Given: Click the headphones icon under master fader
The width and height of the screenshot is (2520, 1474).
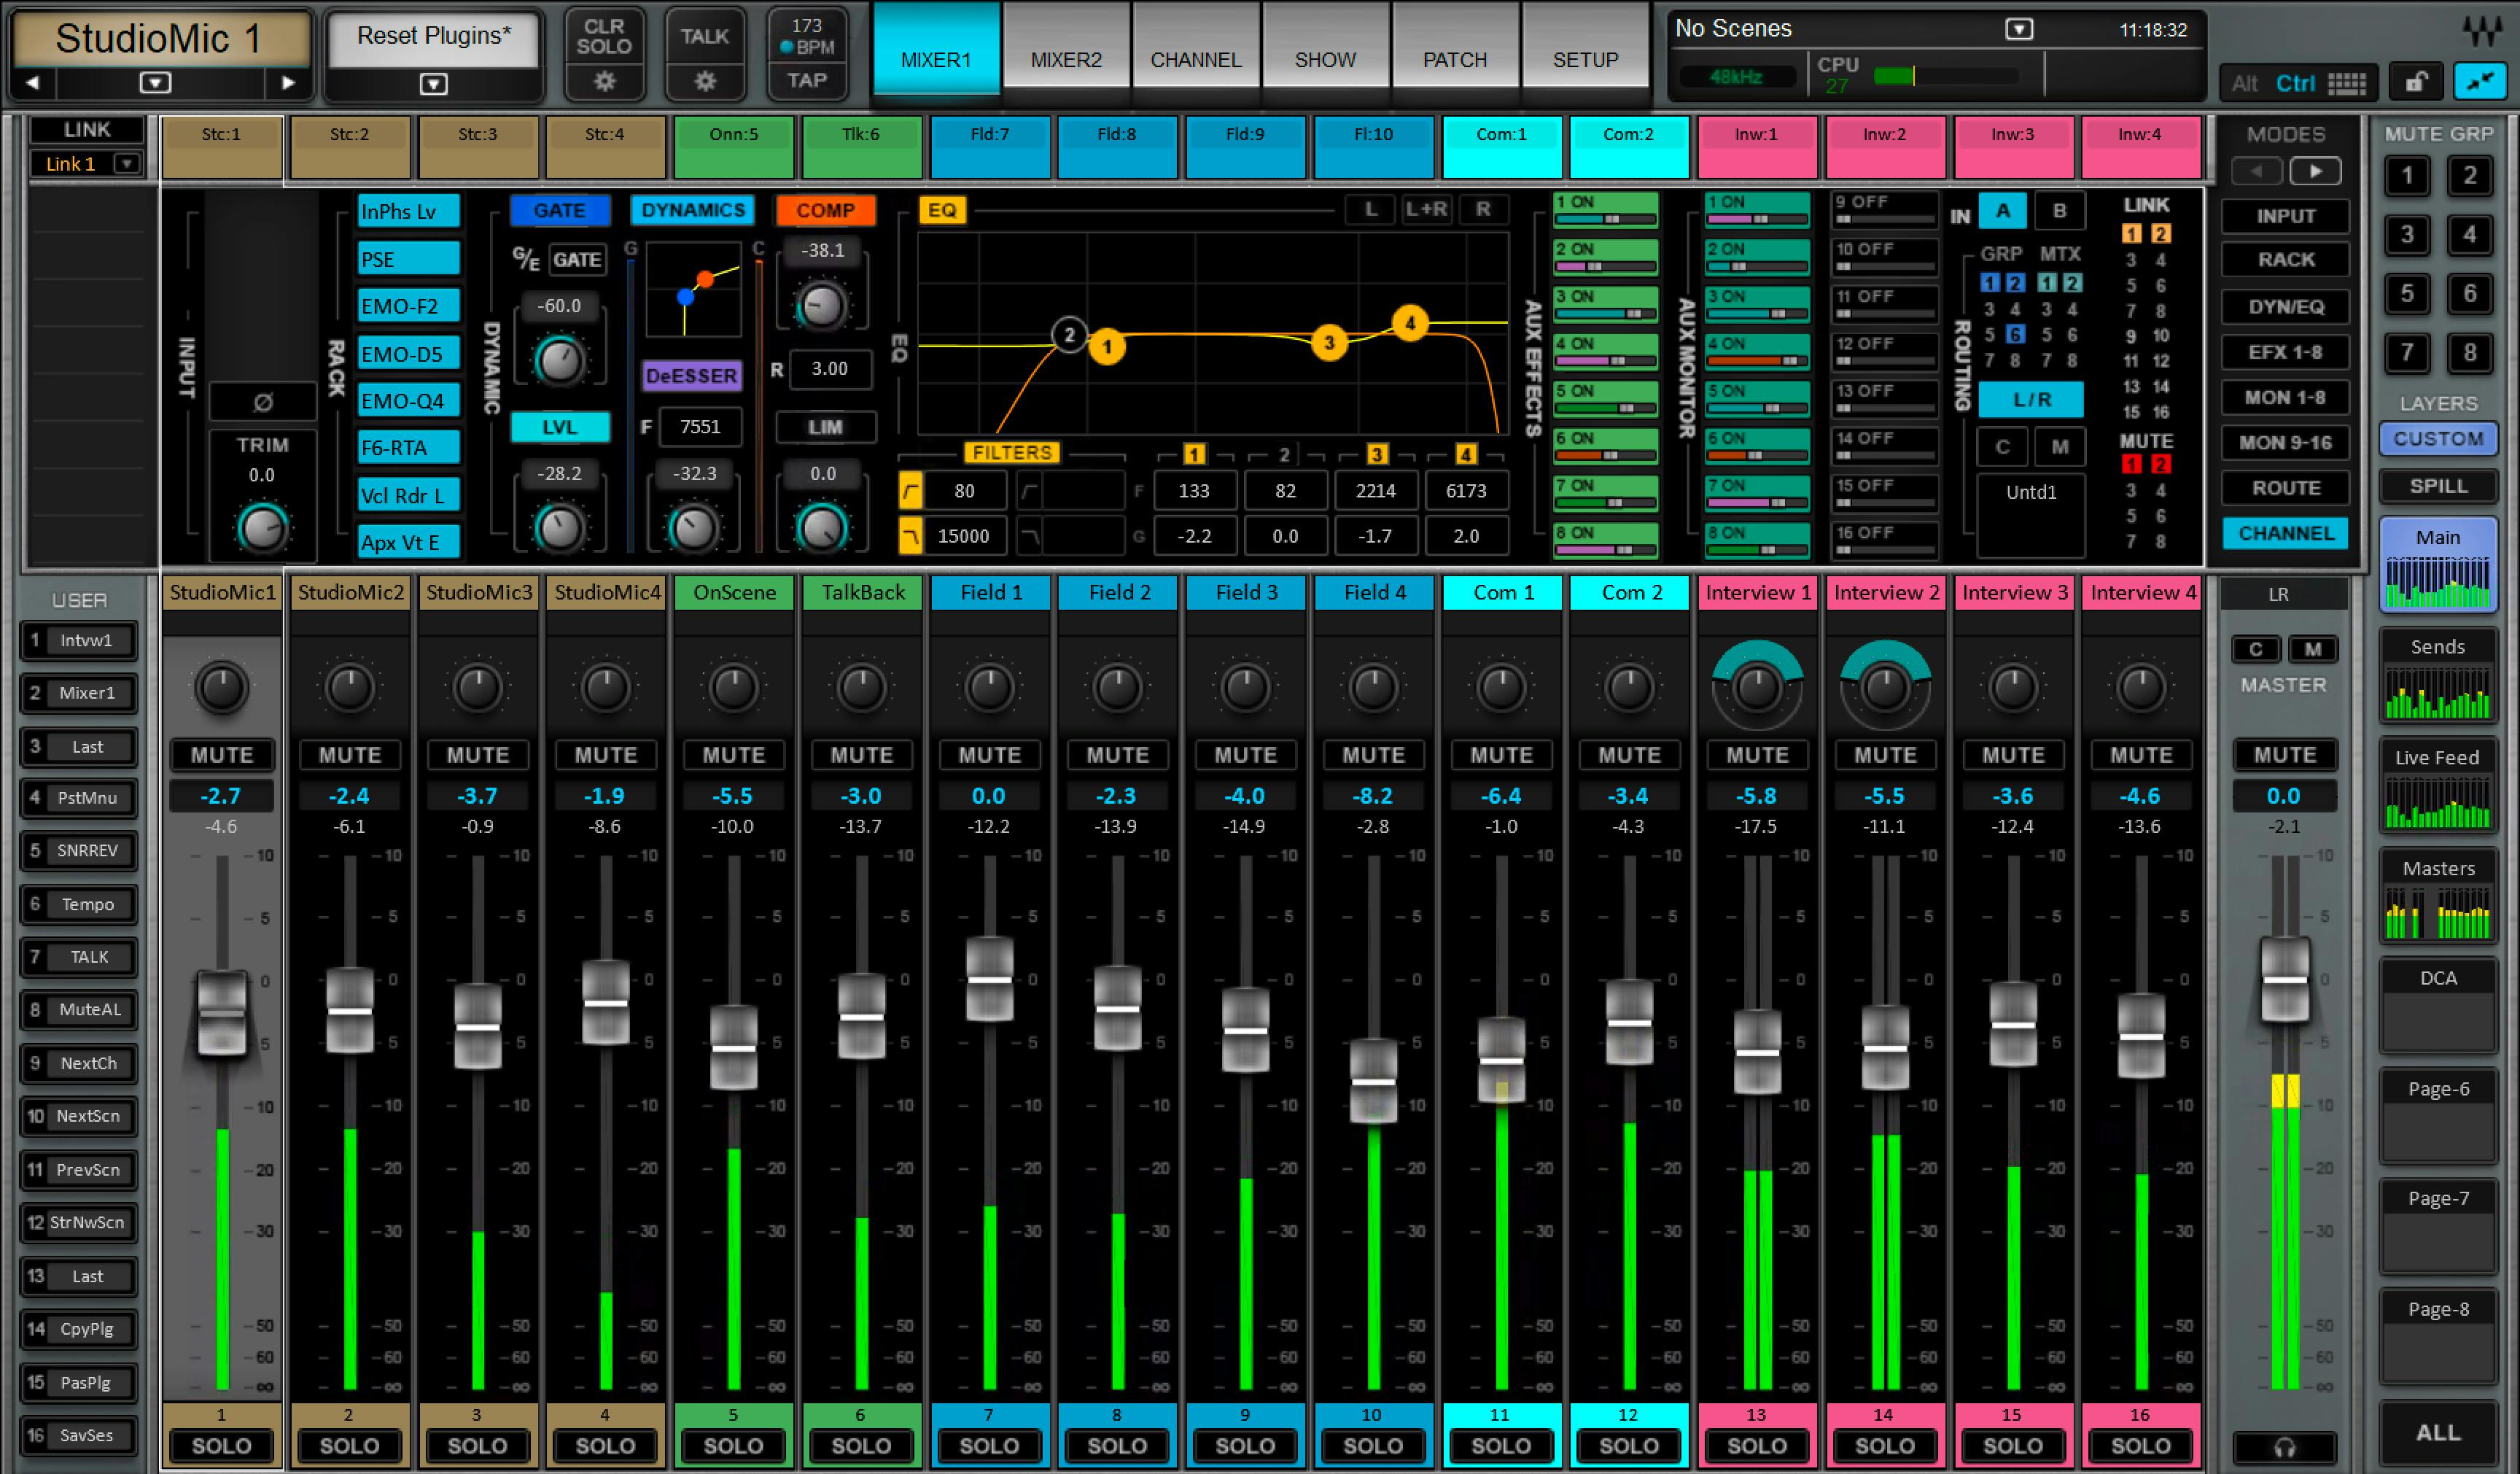Looking at the screenshot, I should tap(2284, 1446).
